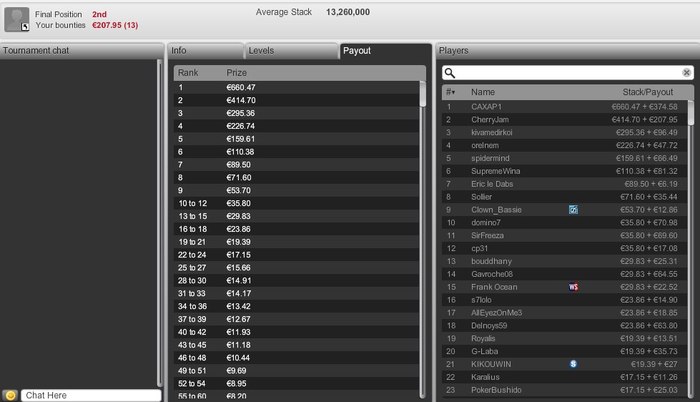Select player Eric le Dabs row

coord(565,184)
